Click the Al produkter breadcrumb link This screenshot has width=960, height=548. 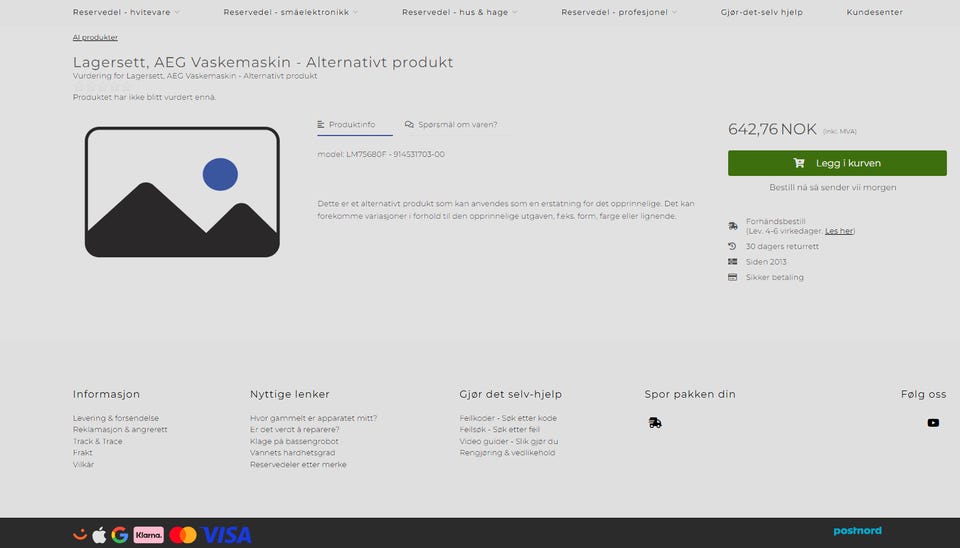pos(95,37)
